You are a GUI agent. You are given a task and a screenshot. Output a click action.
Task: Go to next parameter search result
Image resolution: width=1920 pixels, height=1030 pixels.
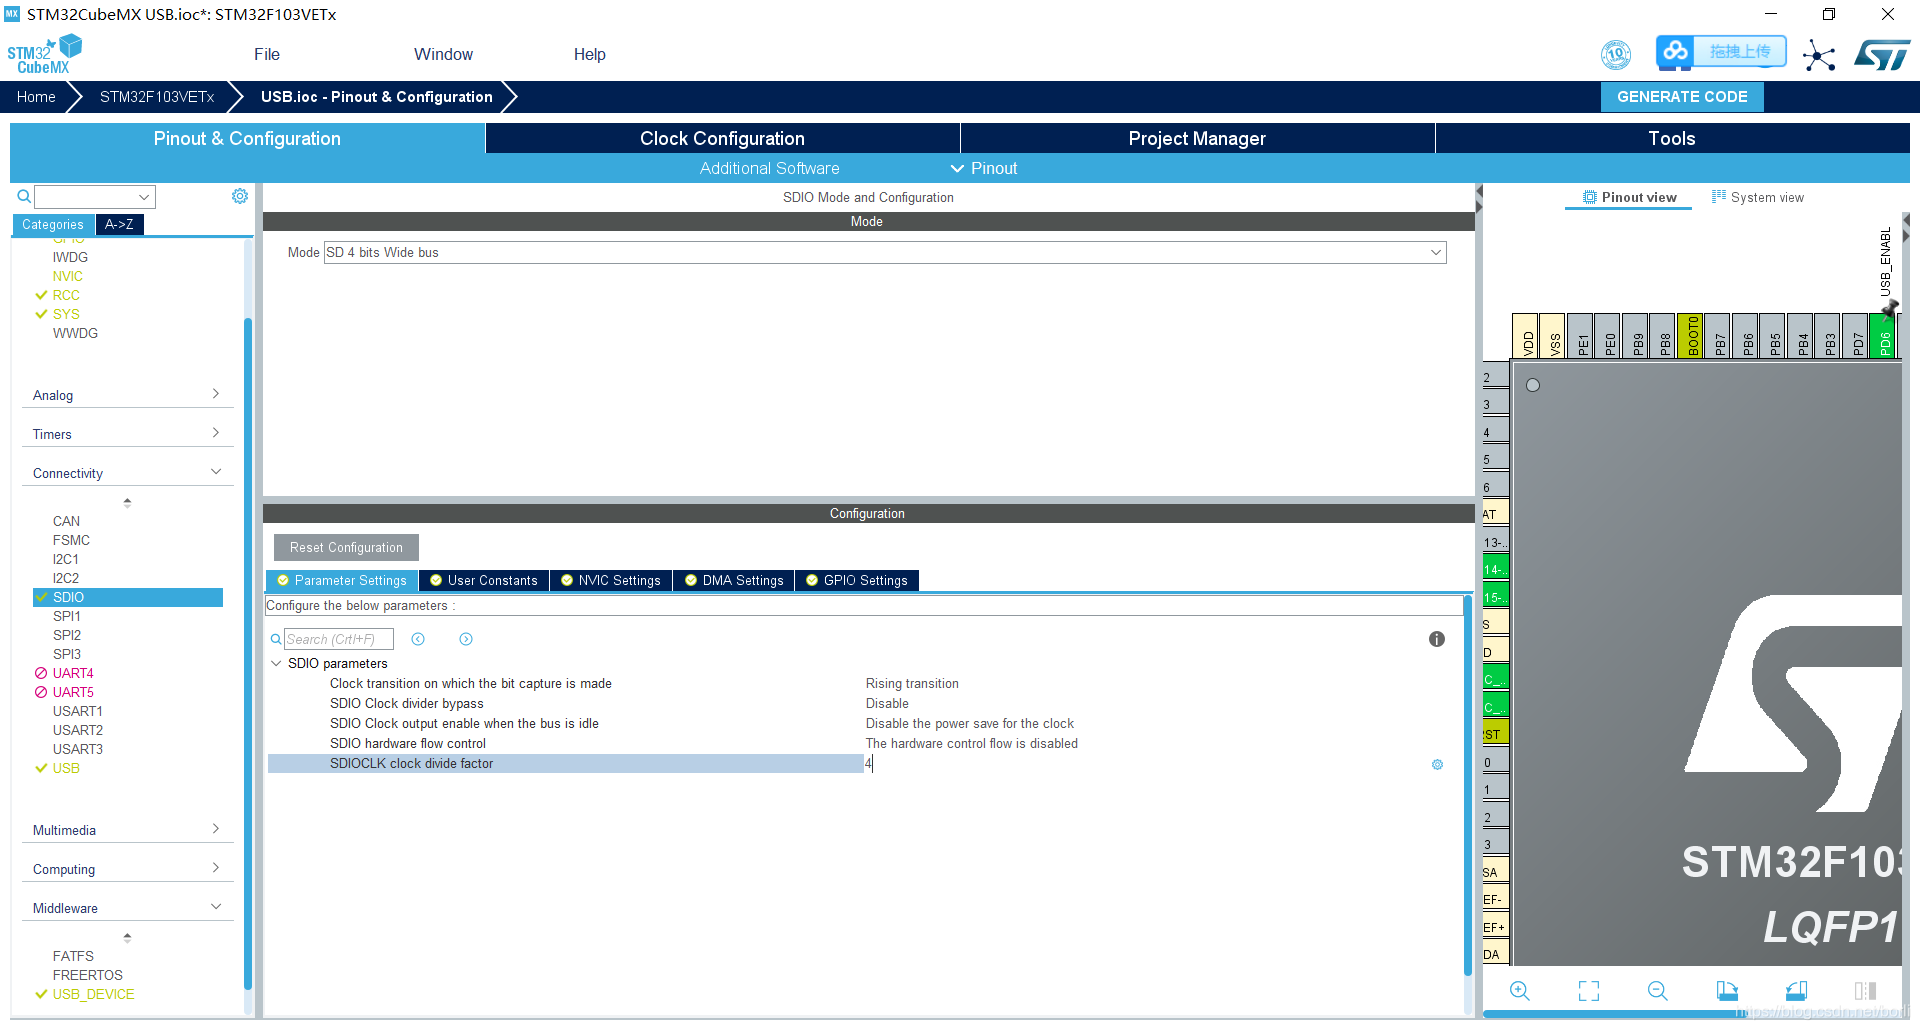pyautogui.click(x=466, y=639)
